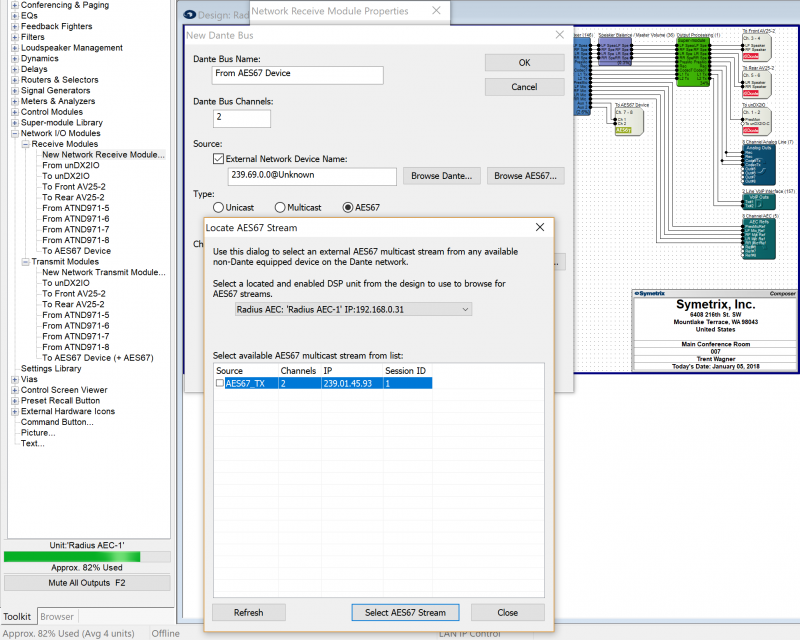This screenshot has height=640, width=800.
Task: Open the Radius AEC unit dropdown
Action: [463, 311]
